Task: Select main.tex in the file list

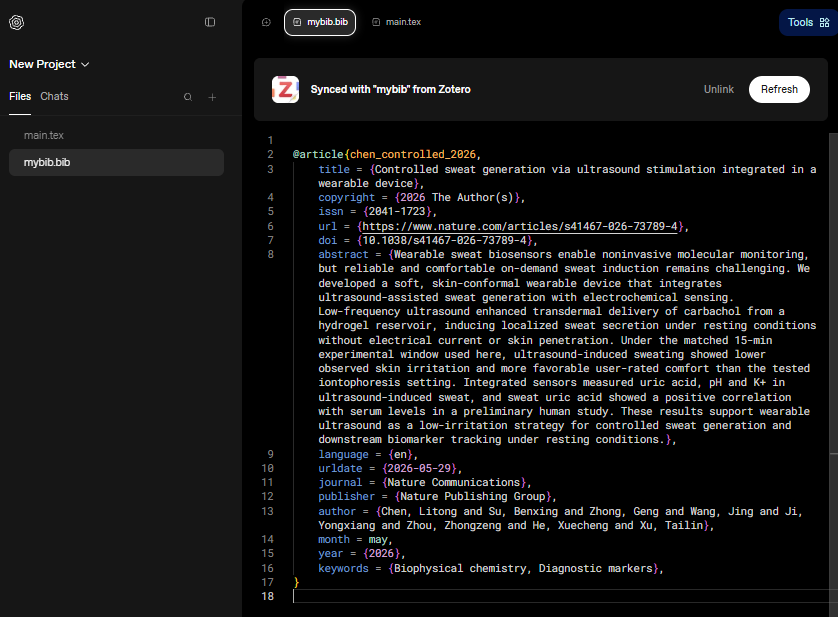Action: (117, 135)
